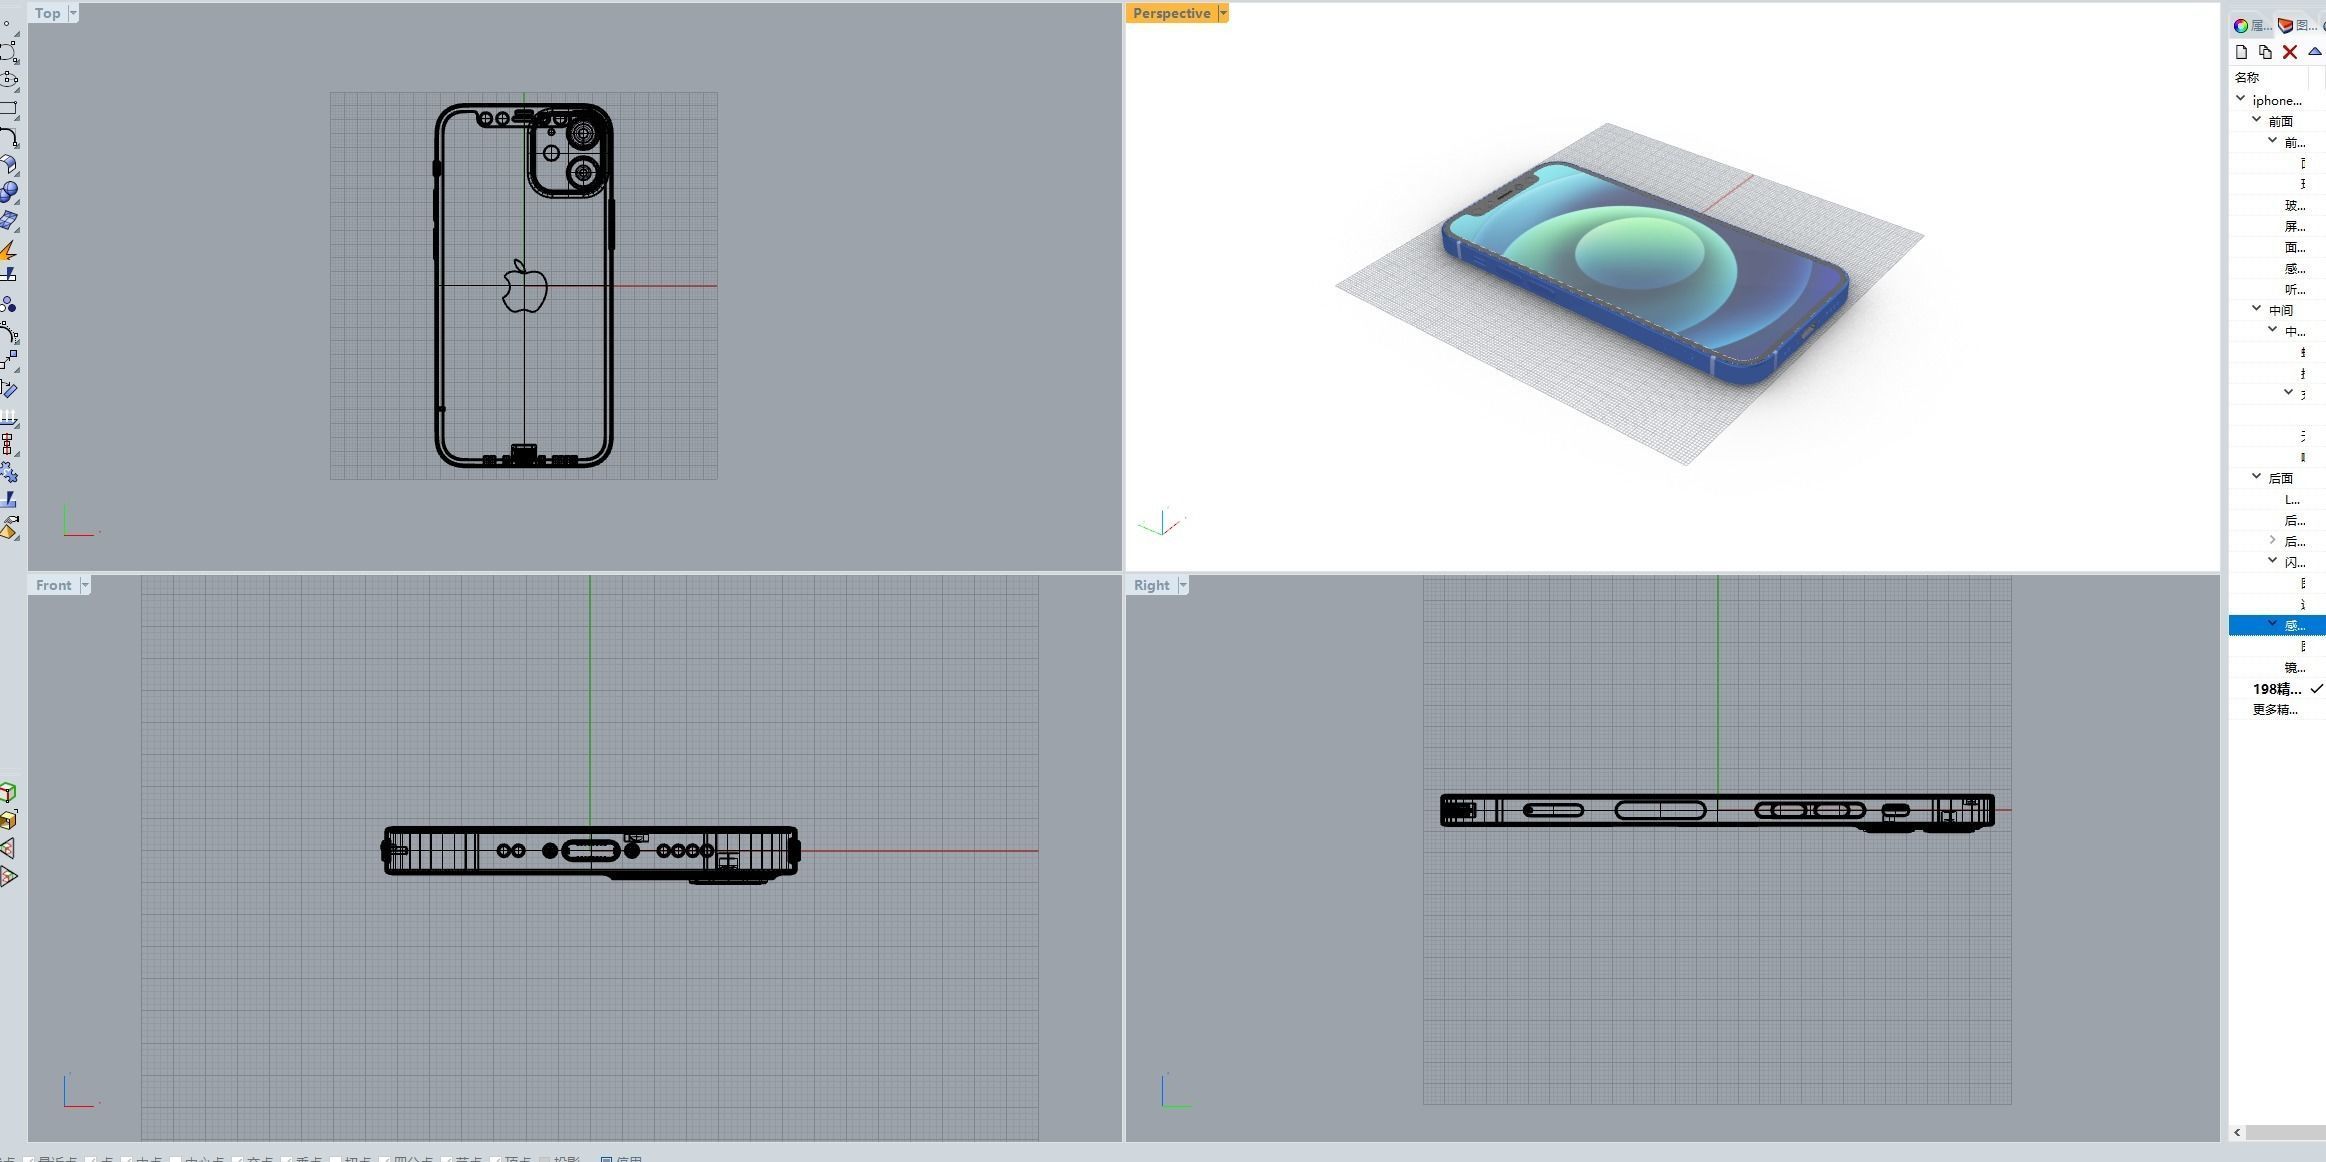The width and height of the screenshot is (2326, 1162).
Task: Click the New Layer page icon
Action: coord(2241,52)
